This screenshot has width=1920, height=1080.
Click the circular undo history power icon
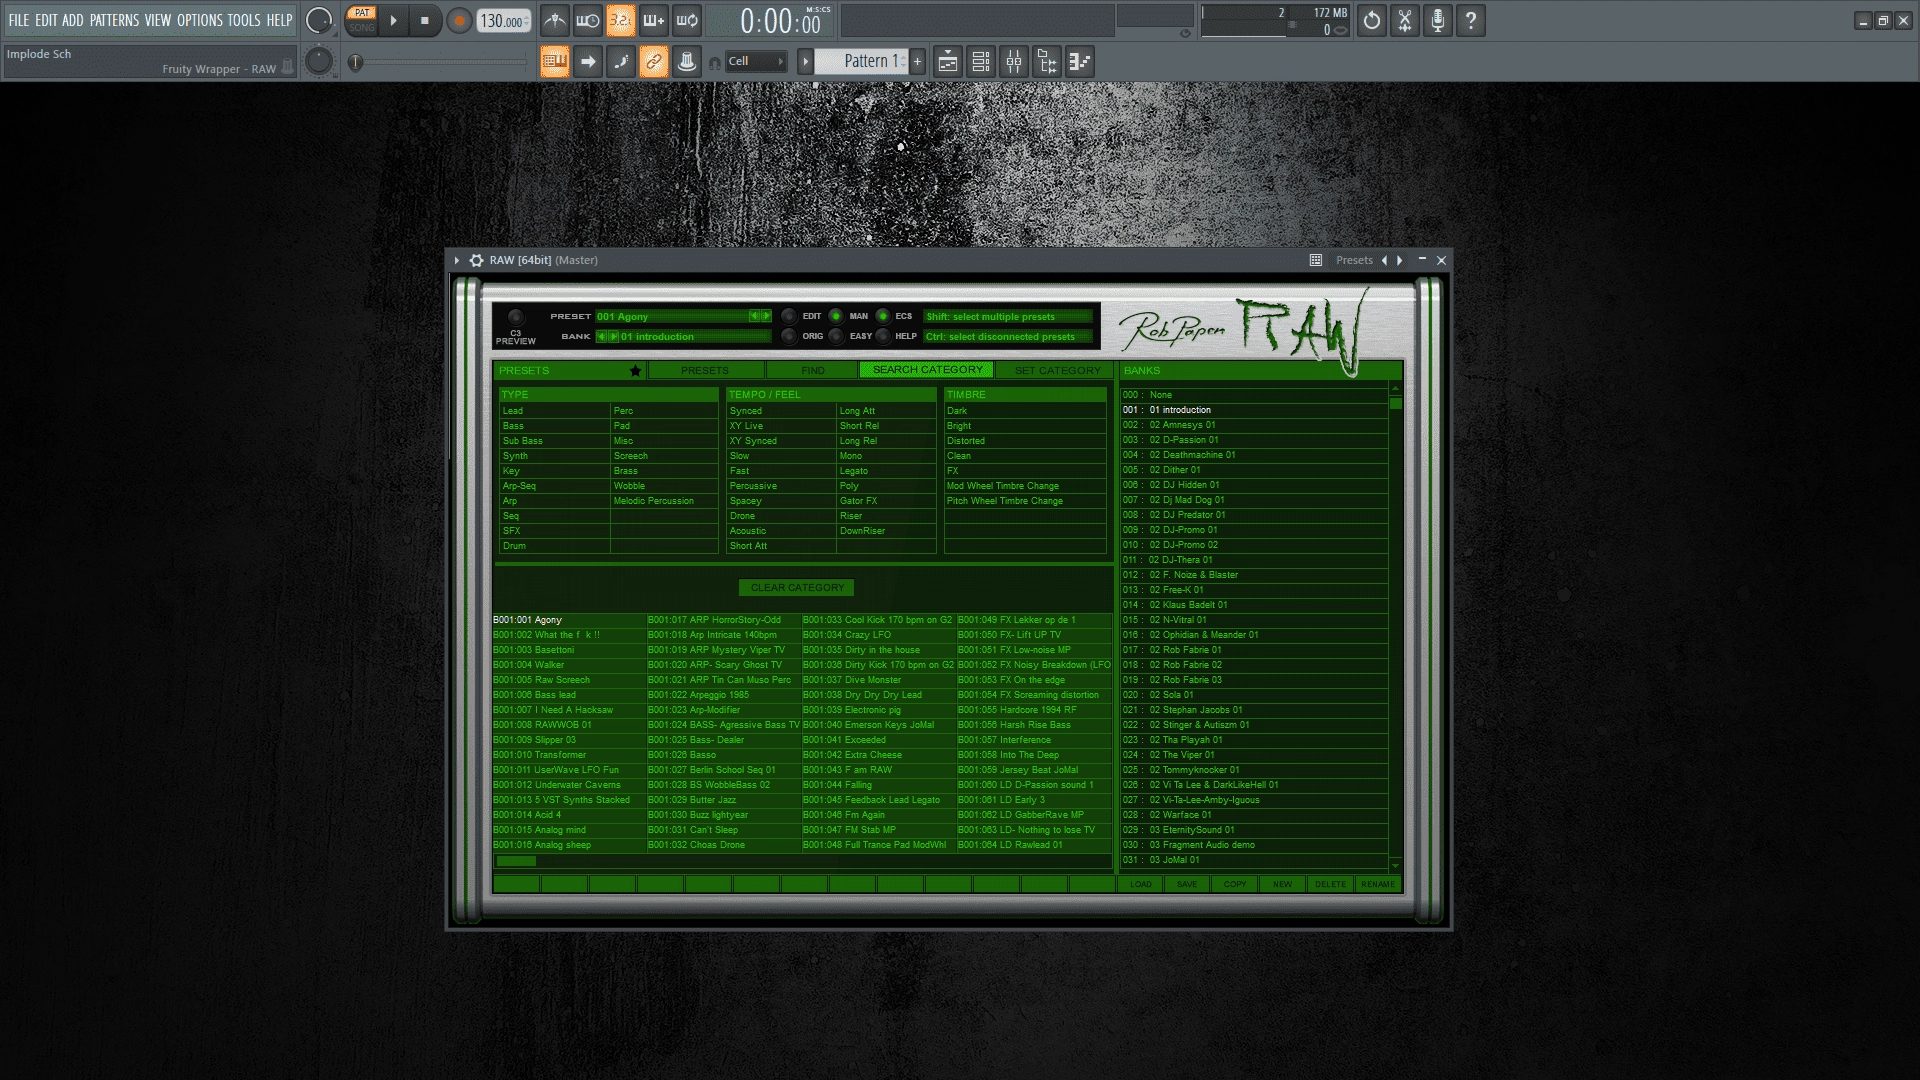pyautogui.click(x=1372, y=20)
